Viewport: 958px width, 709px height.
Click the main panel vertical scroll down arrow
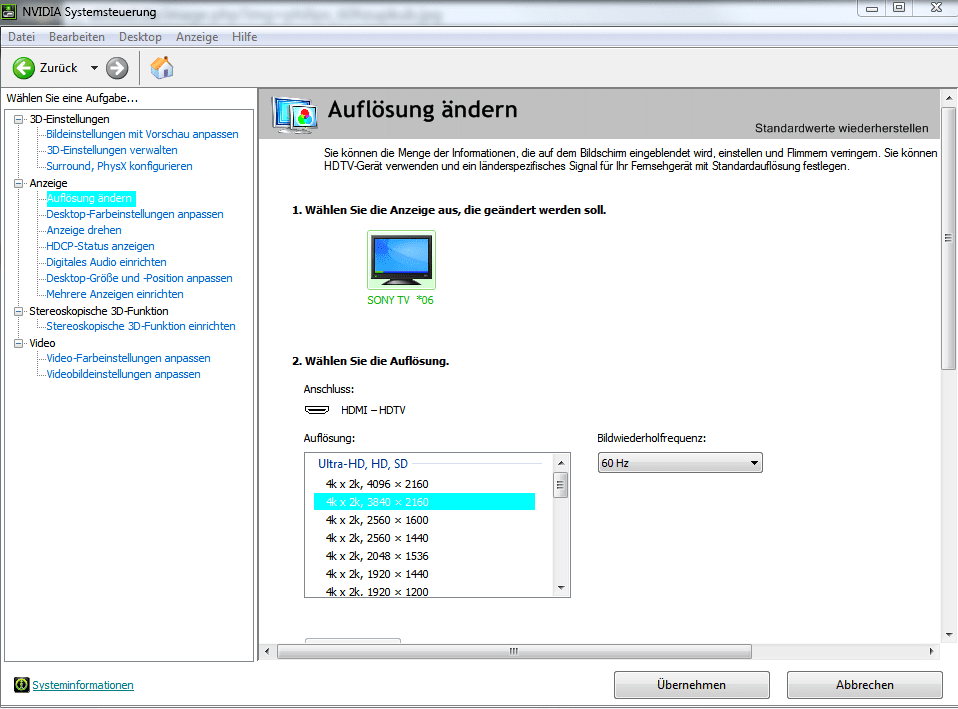(x=949, y=634)
